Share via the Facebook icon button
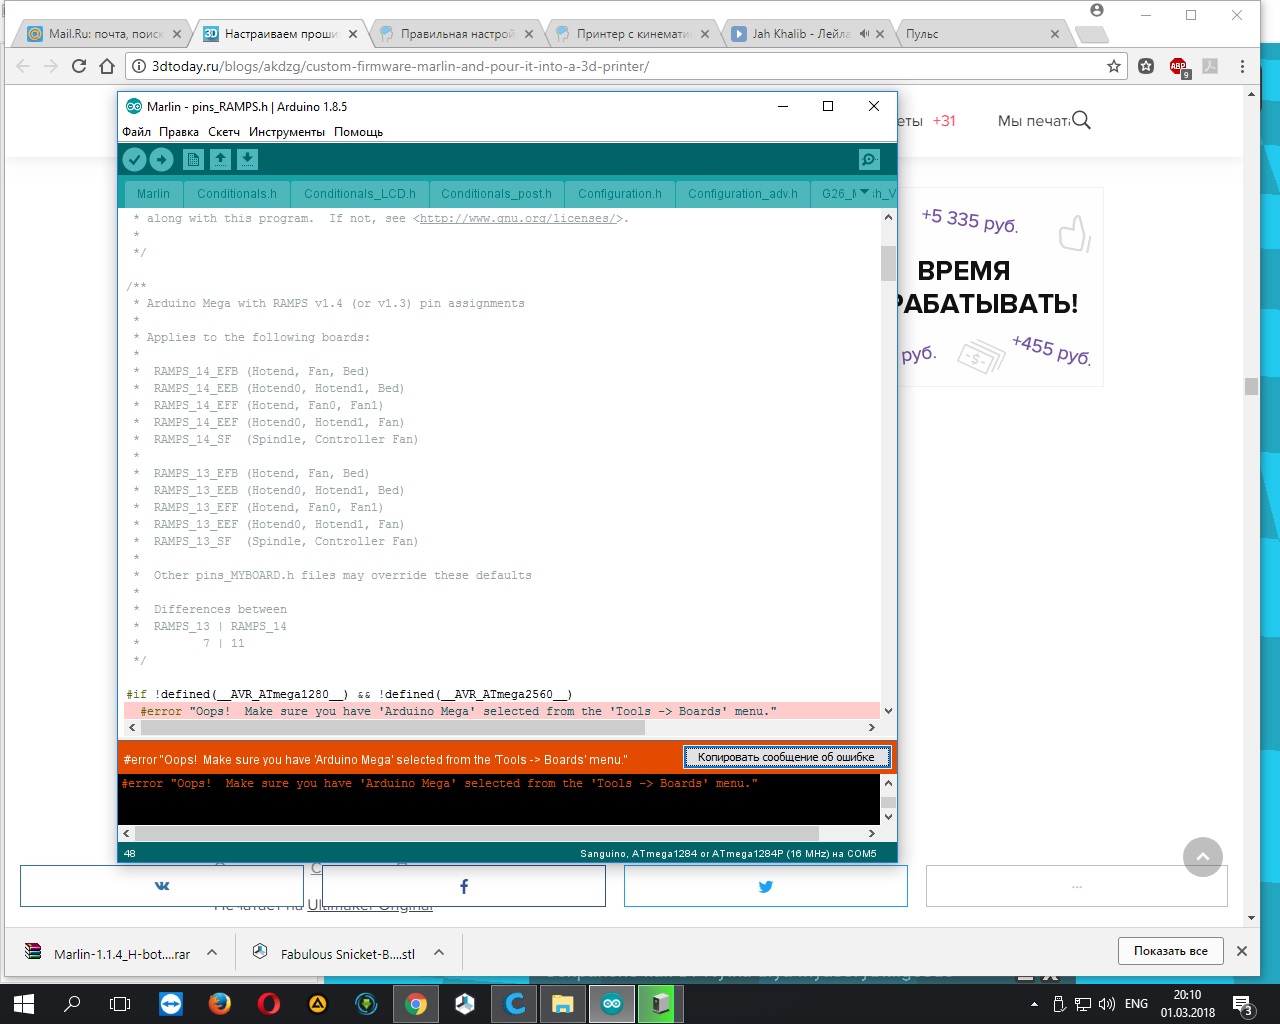Viewport: 1280px width, 1024px height. tap(464, 886)
